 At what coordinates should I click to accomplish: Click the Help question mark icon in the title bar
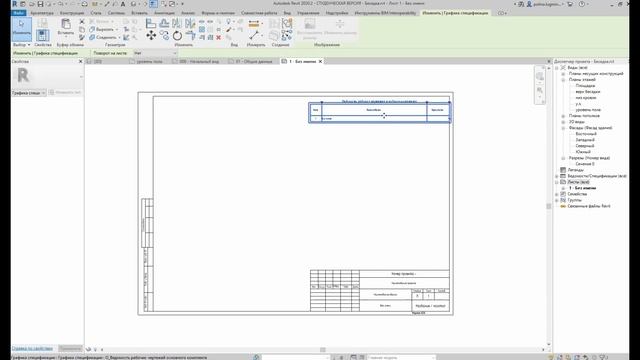click(582, 4)
